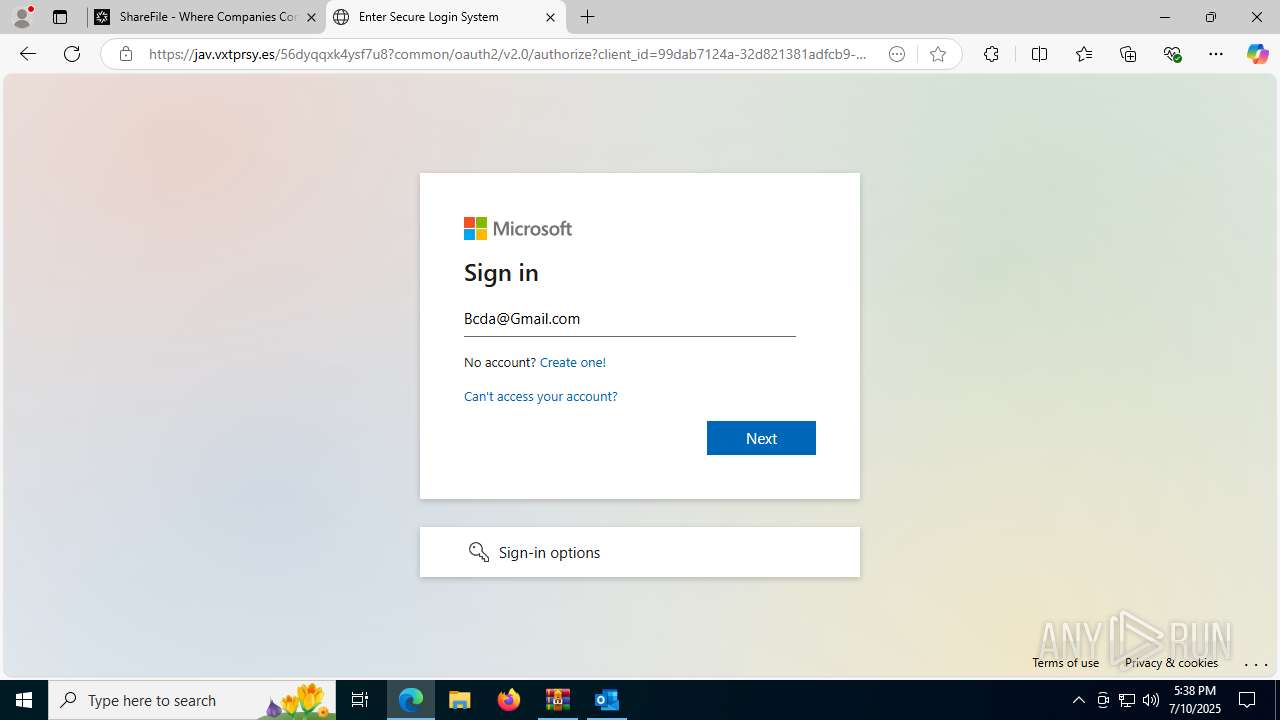Click the taskbar search box
The width and height of the screenshot is (1280, 720).
click(x=192, y=700)
